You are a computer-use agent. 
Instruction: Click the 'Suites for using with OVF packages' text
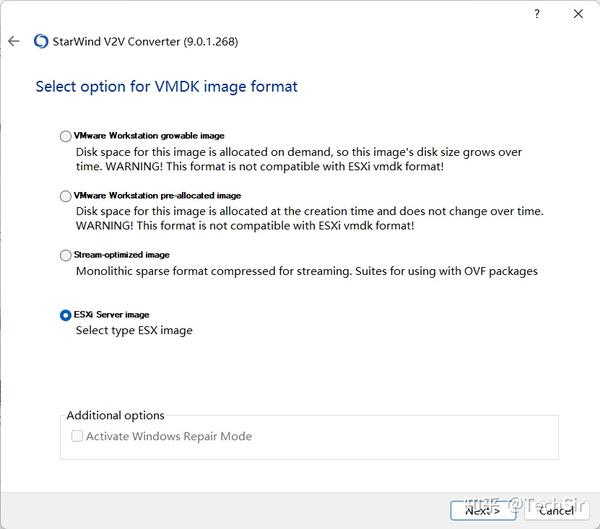point(452,271)
